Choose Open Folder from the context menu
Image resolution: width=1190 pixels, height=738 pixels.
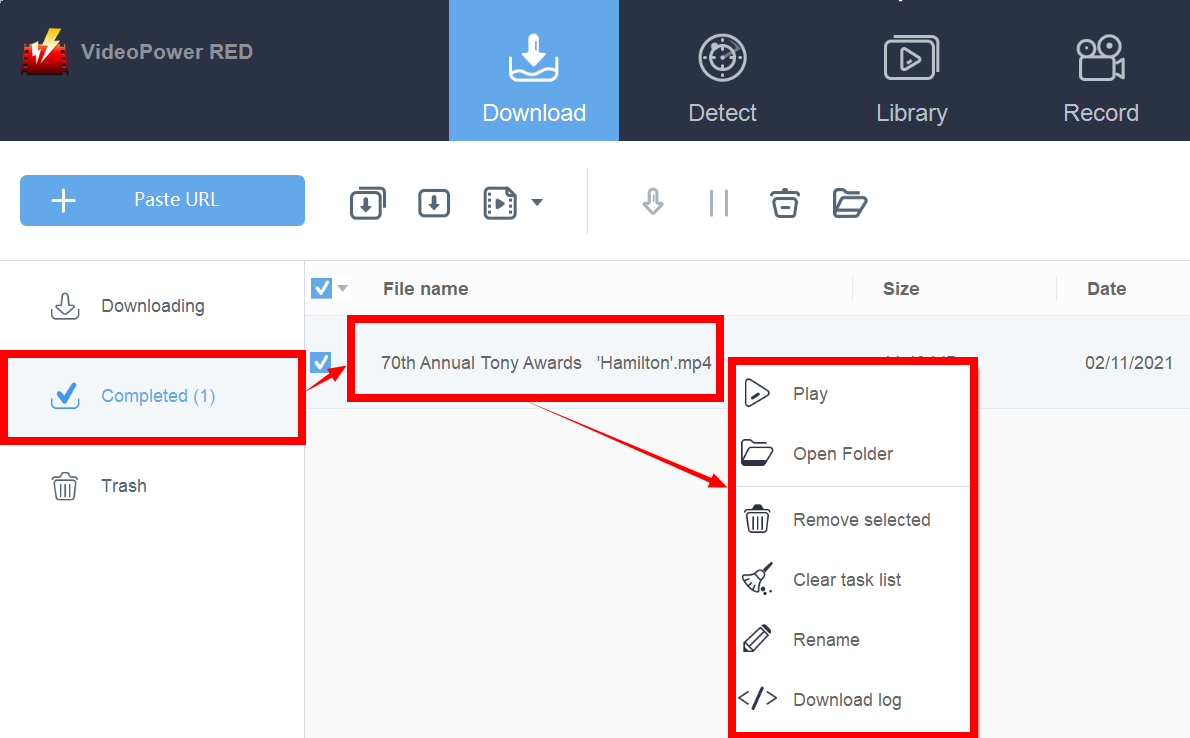854,454
